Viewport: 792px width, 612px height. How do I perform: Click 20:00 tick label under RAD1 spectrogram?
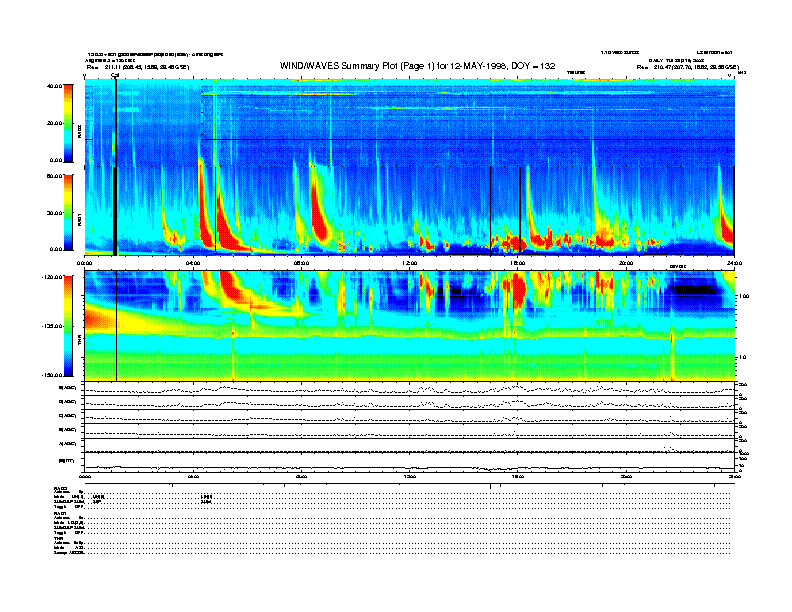tap(626, 263)
